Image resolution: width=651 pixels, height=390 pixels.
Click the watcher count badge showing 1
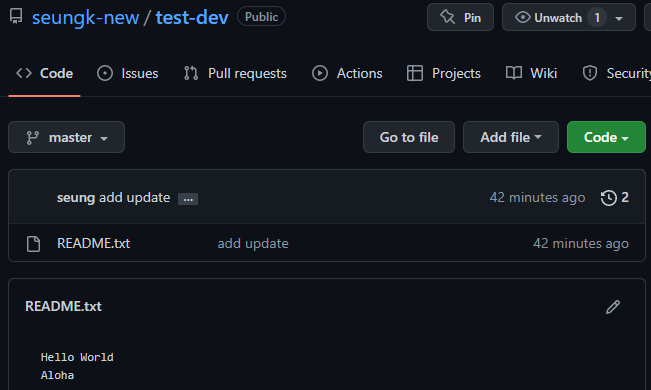pyautogui.click(x=597, y=18)
